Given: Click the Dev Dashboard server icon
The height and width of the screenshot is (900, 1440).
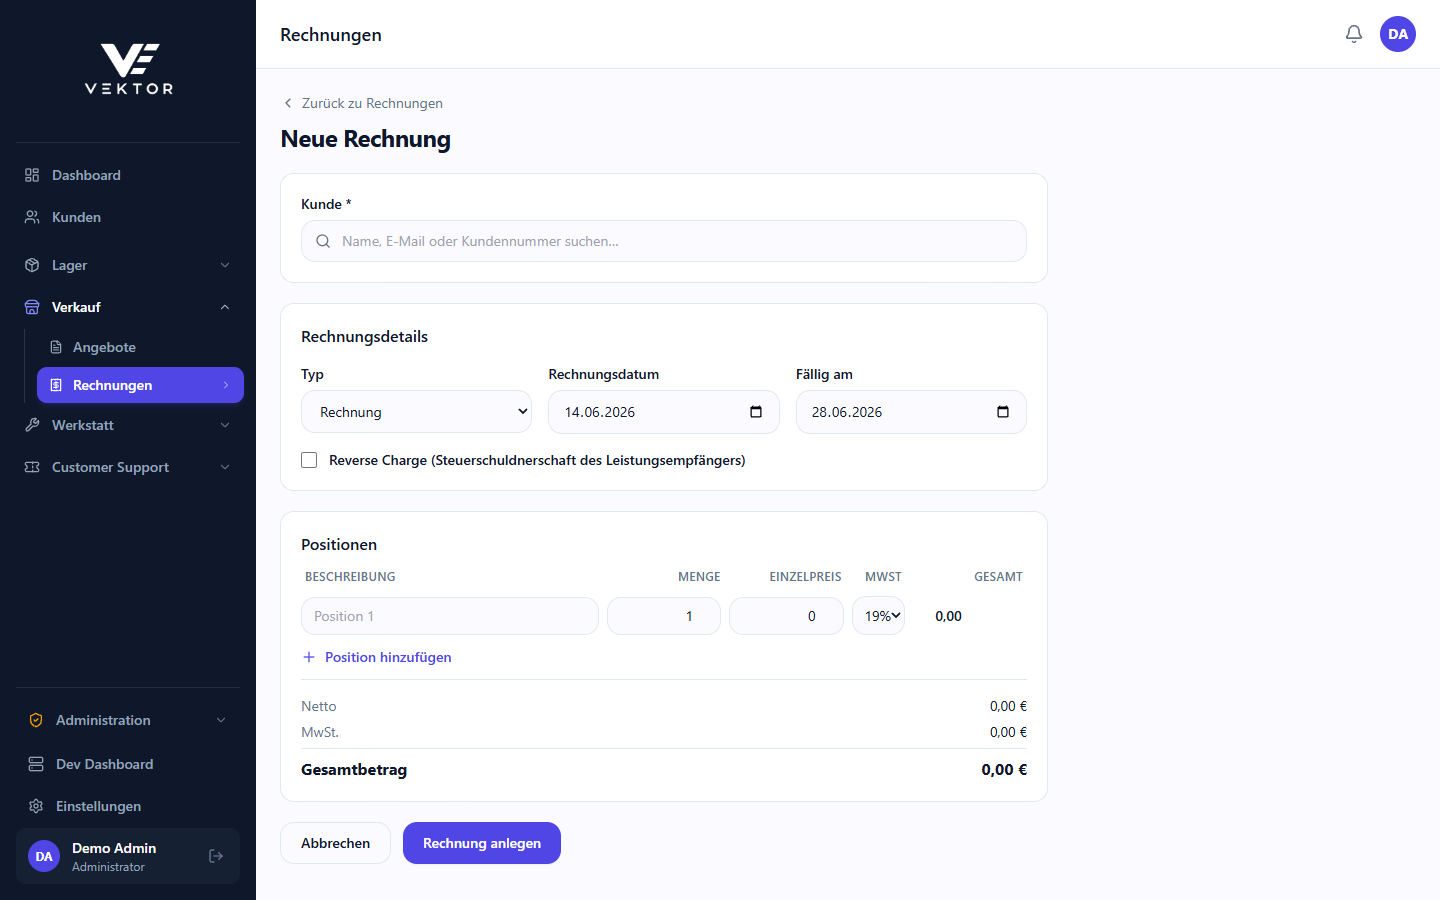Looking at the screenshot, I should pos(36,764).
